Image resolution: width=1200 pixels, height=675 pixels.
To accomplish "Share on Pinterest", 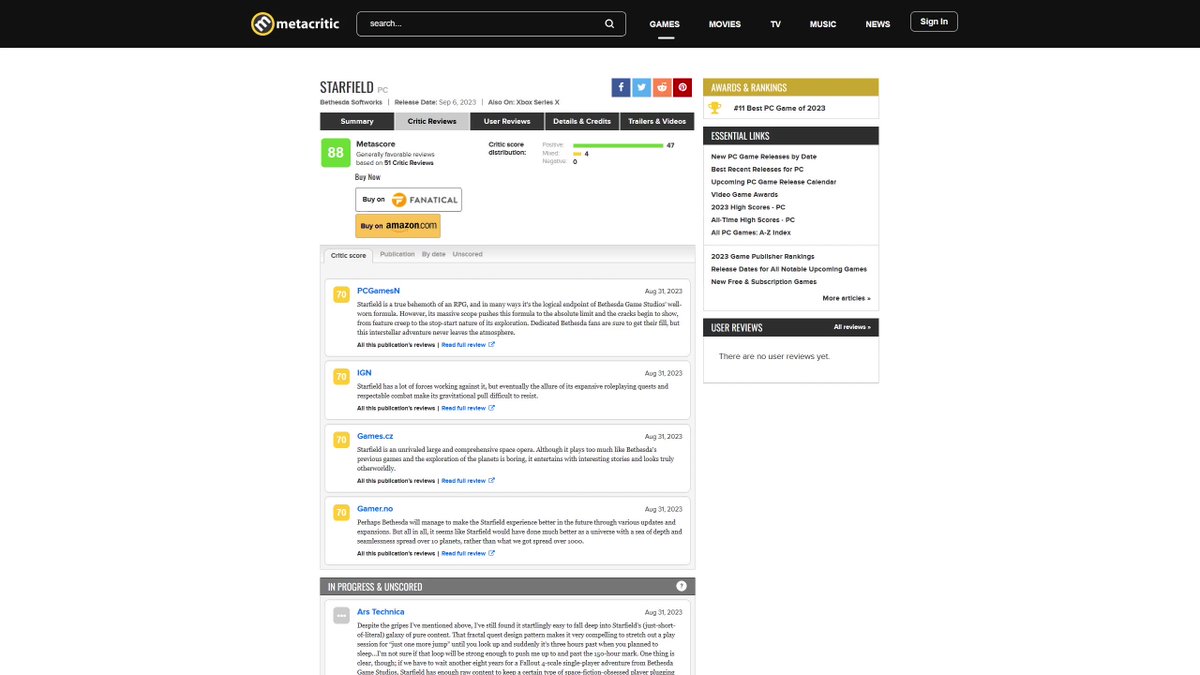I will coord(682,87).
